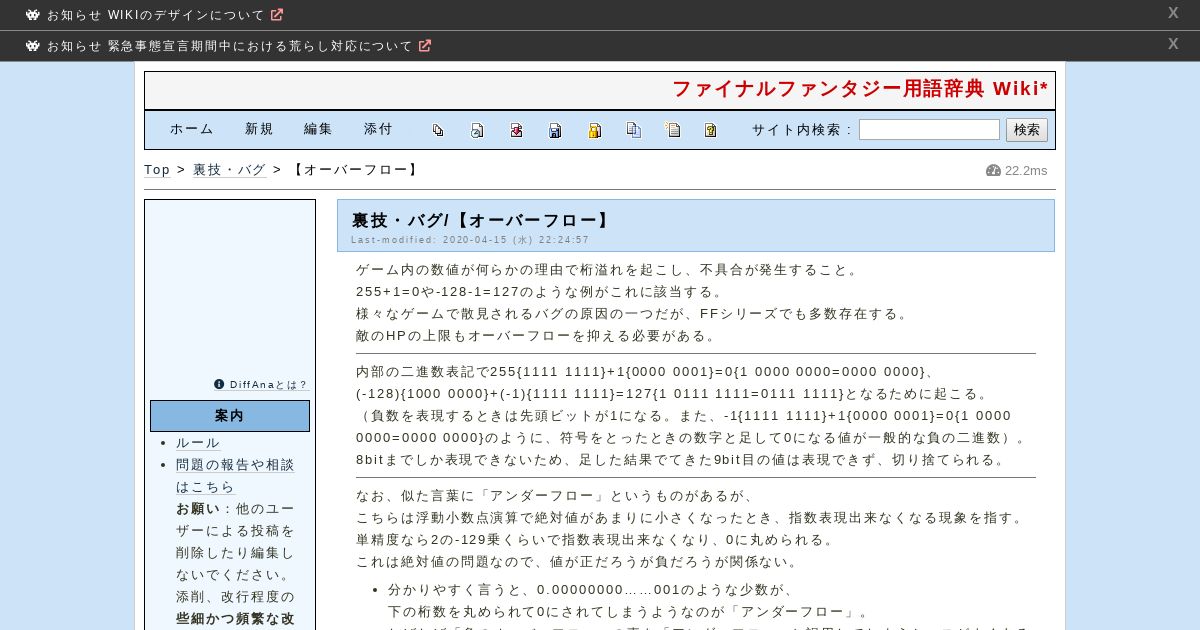Click the 案内 sidebar header
The height and width of the screenshot is (630, 1200).
point(230,416)
